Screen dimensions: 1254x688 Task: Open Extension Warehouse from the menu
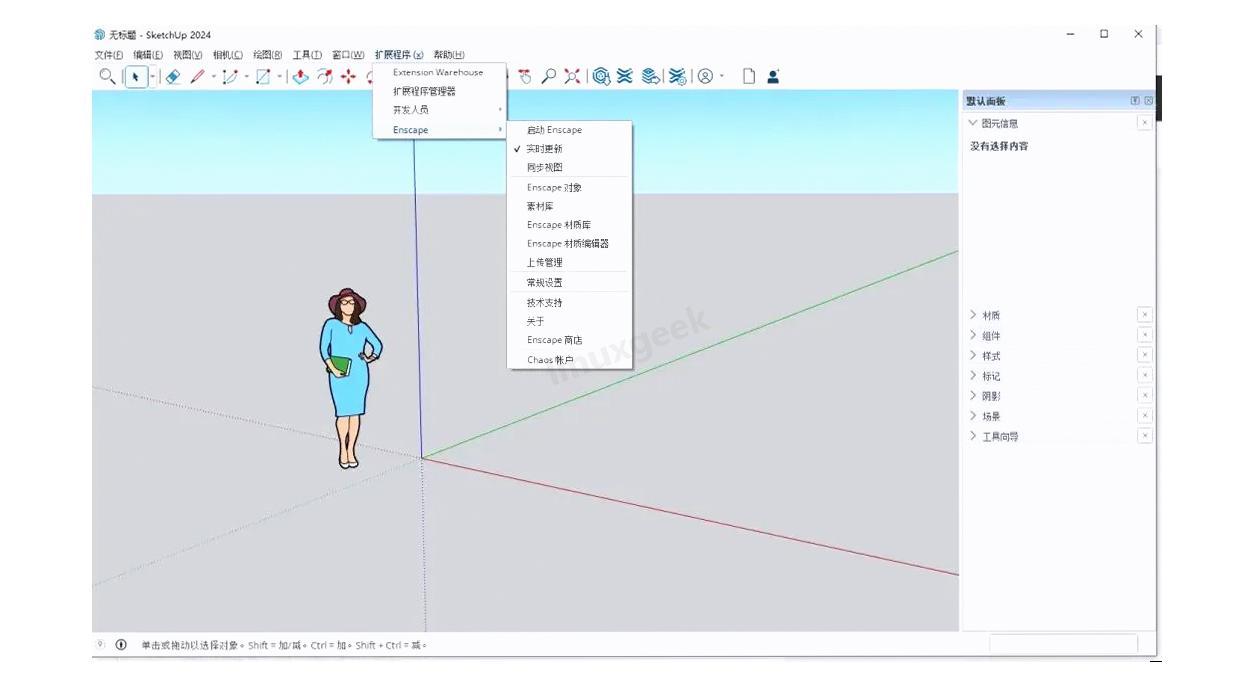click(438, 72)
